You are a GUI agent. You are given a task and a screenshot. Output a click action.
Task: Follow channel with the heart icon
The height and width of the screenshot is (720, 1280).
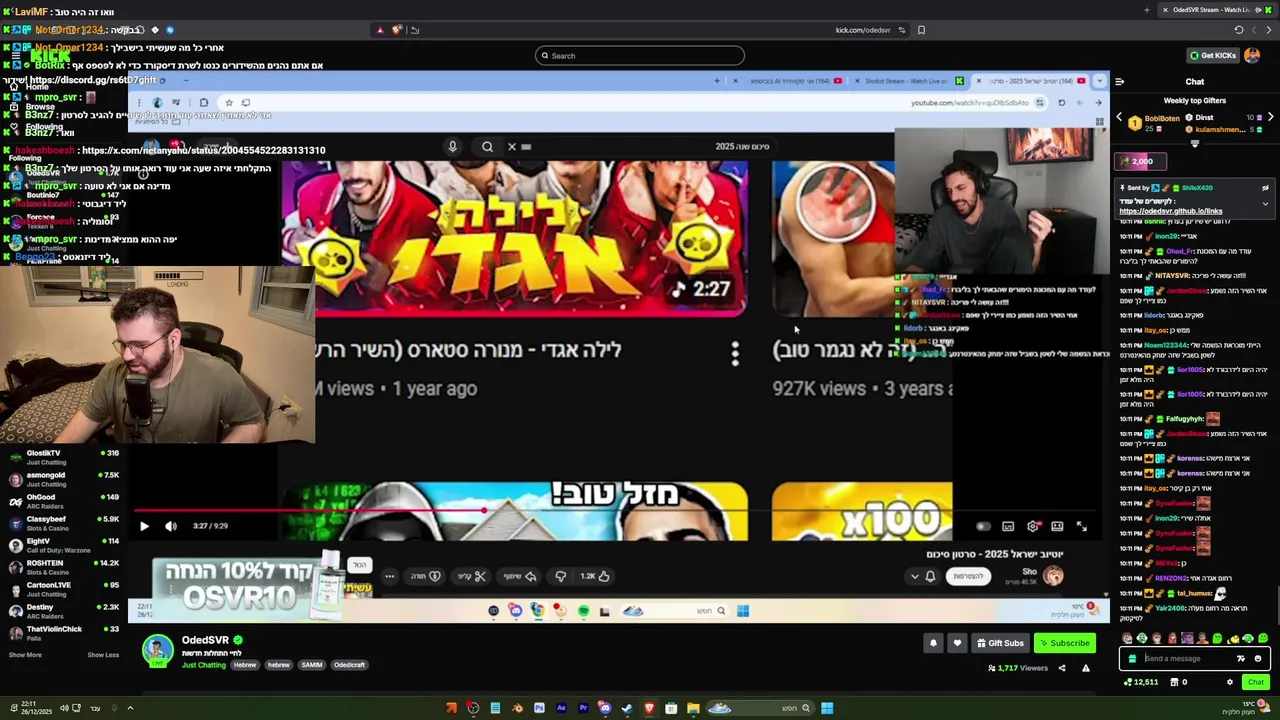click(957, 643)
